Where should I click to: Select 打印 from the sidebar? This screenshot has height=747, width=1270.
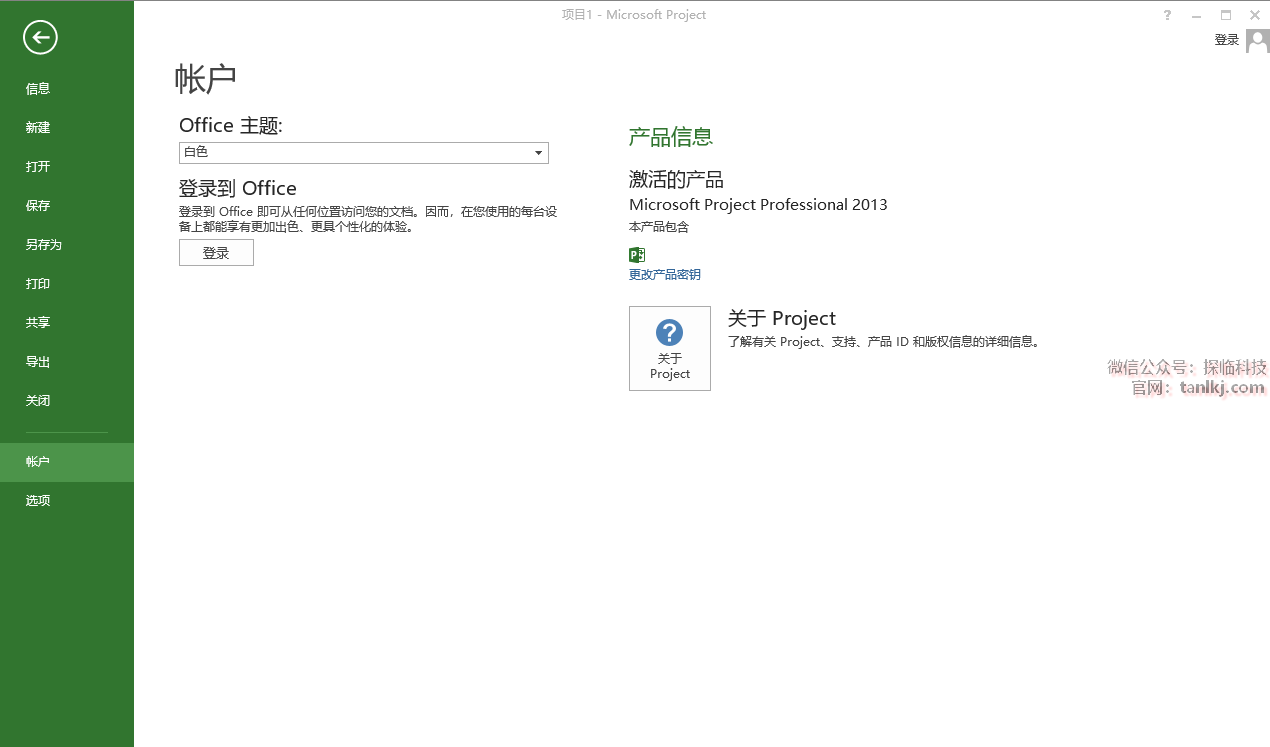(x=67, y=283)
